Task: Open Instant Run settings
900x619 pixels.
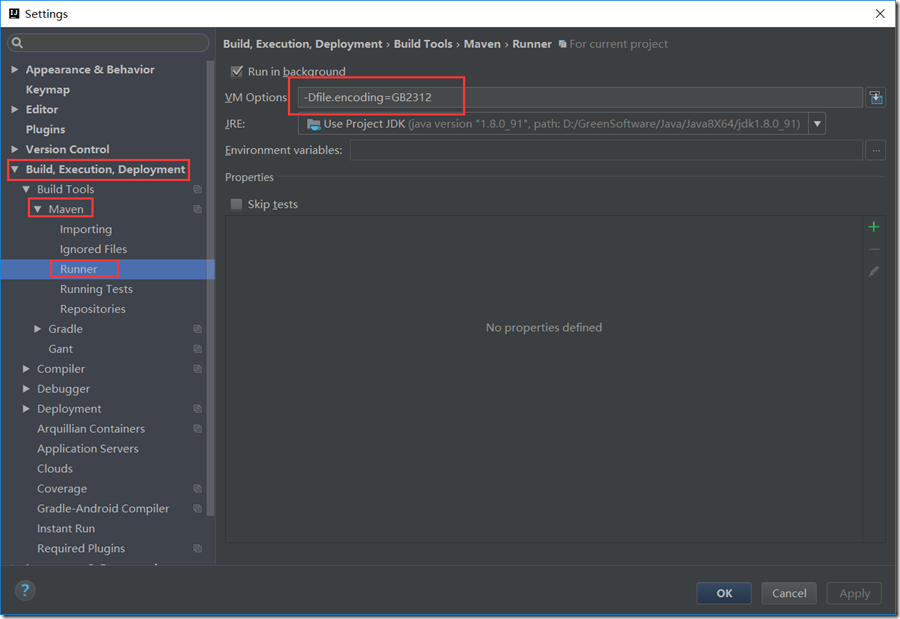Action: 66,528
